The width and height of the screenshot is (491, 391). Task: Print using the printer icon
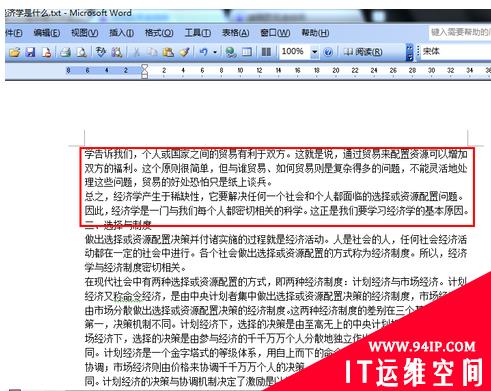65,52
